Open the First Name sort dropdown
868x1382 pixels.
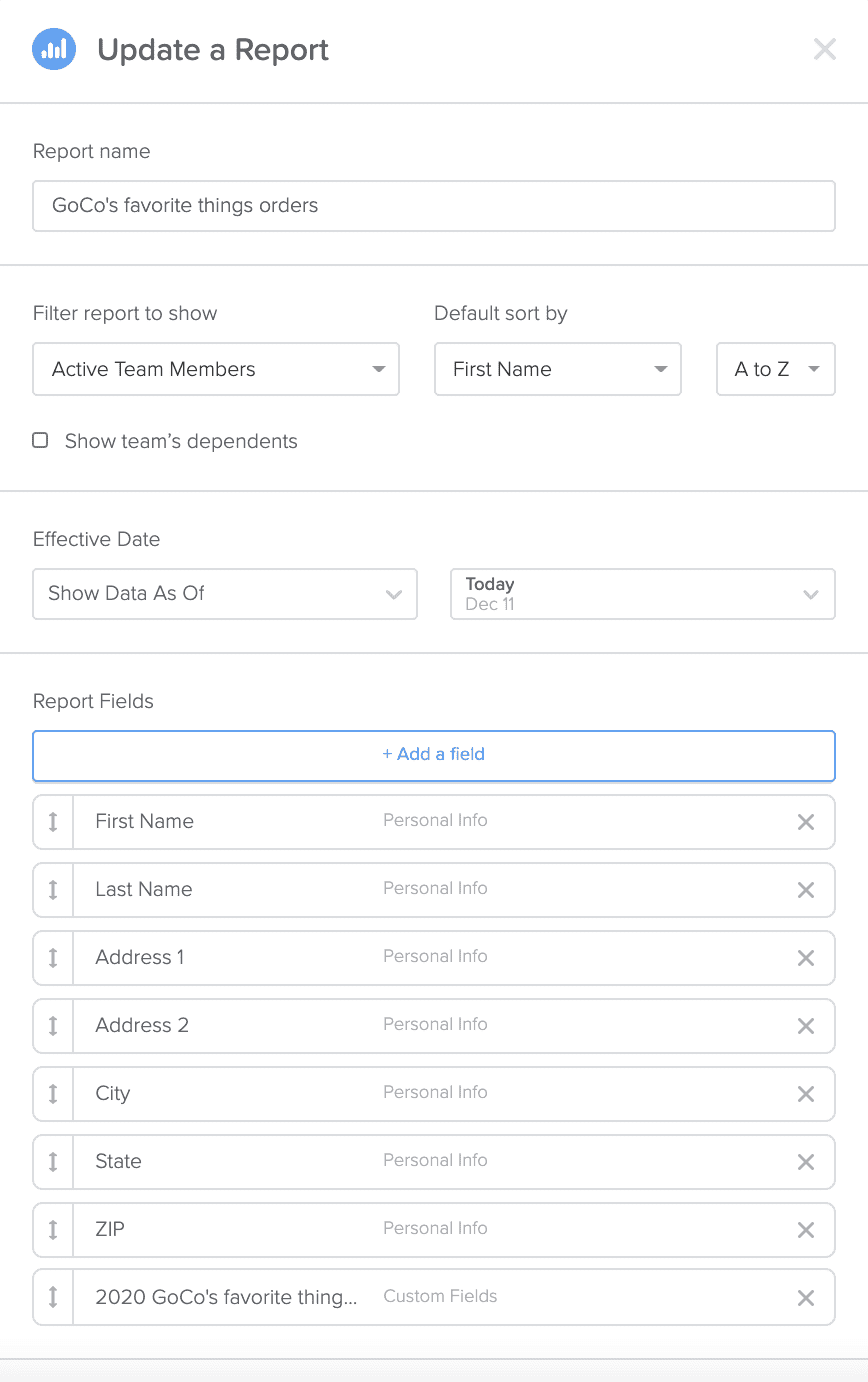click(x=558, y=369)
